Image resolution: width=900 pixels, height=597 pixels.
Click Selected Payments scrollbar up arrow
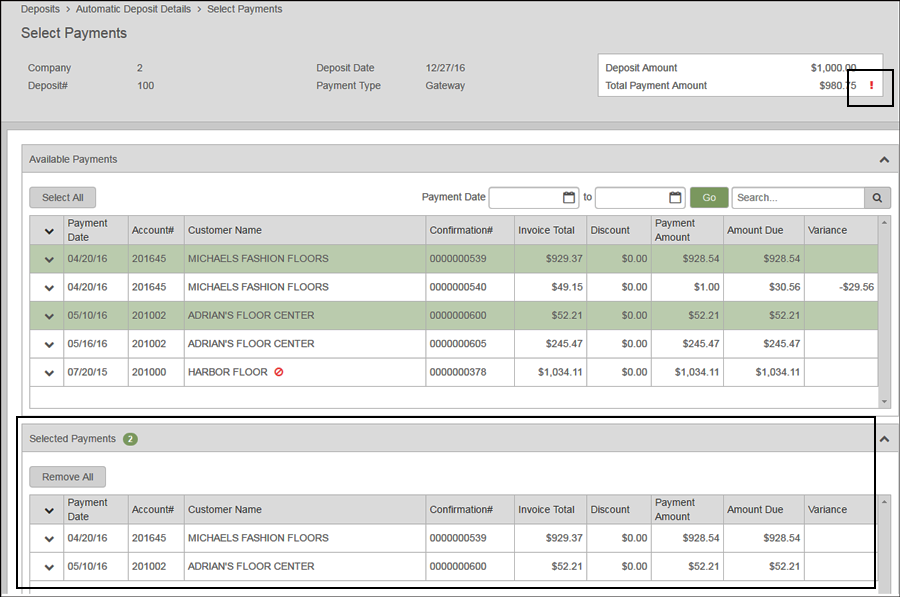pyautogui.click(x=885, y=502)
